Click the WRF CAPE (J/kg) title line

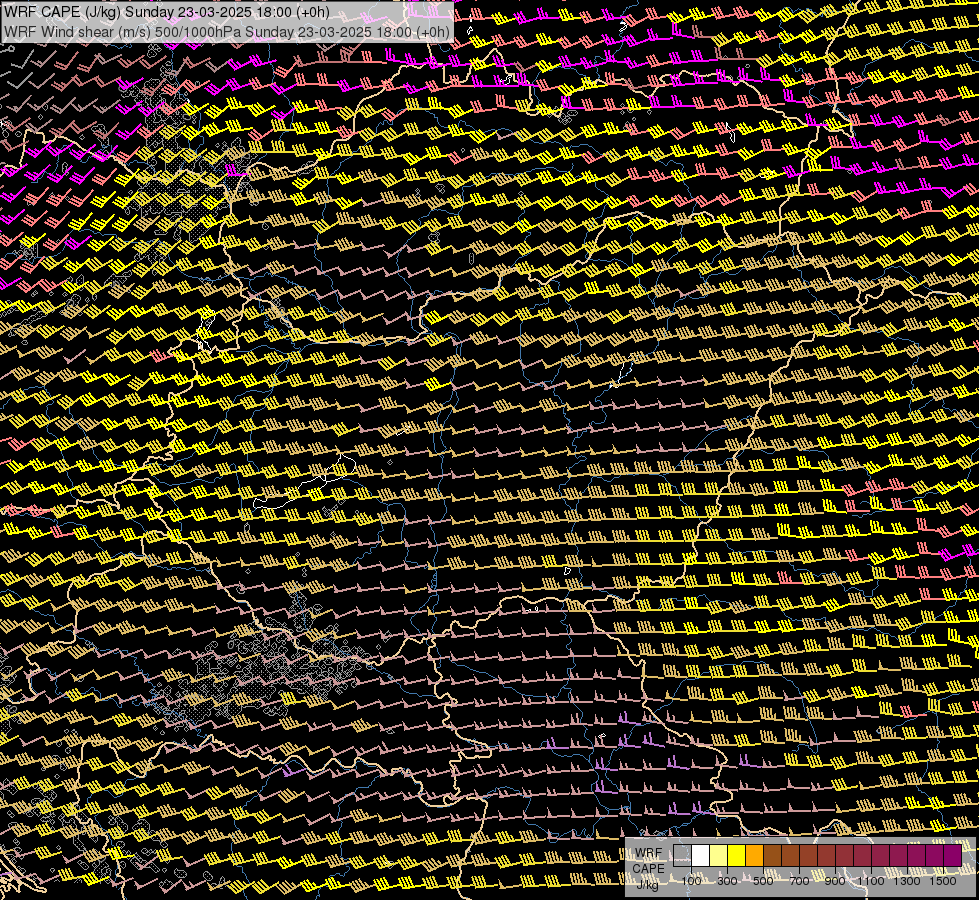[167, 12]
